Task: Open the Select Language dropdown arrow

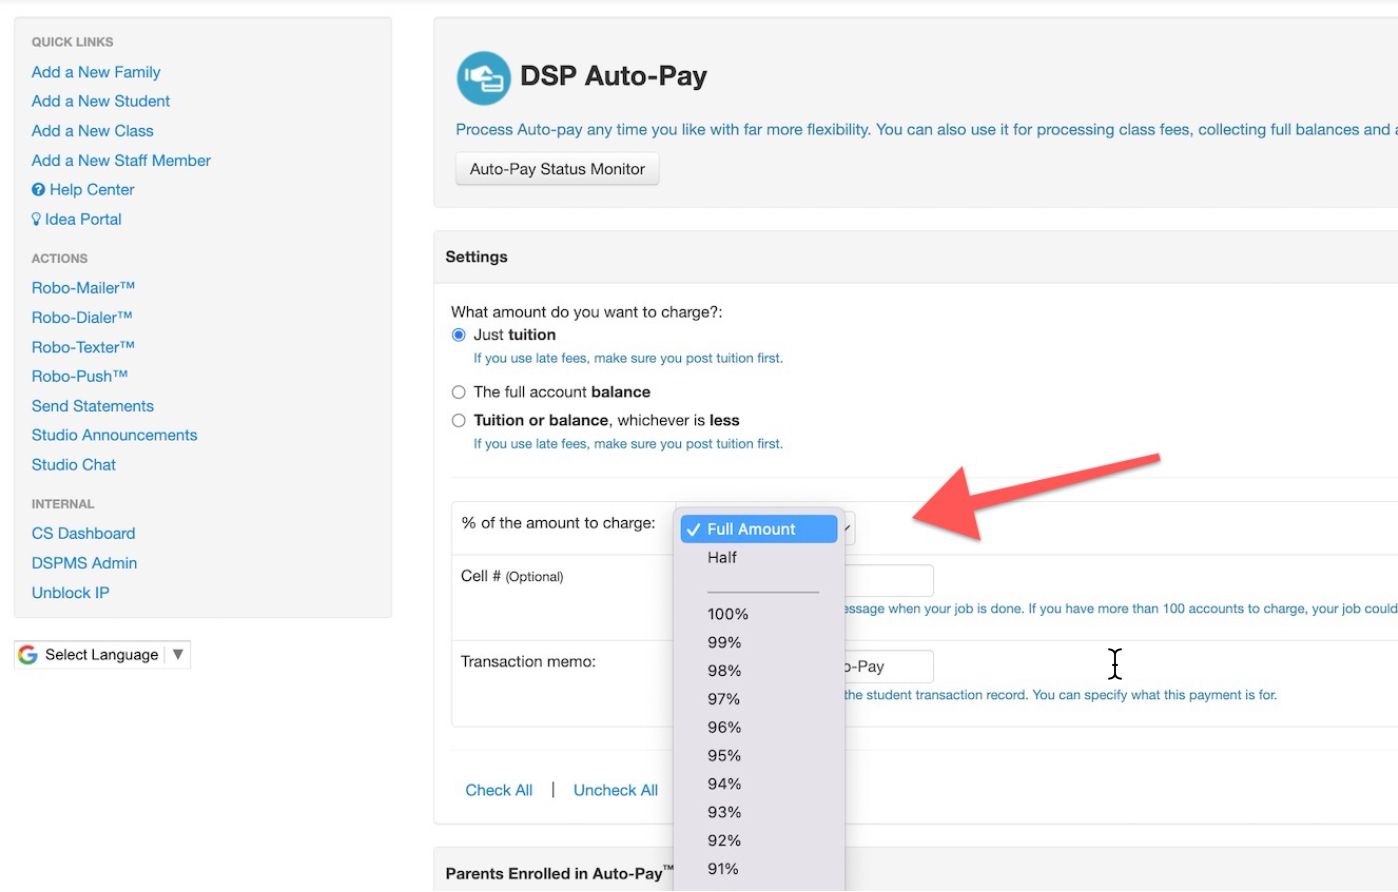Action: (x=177, y=655)
